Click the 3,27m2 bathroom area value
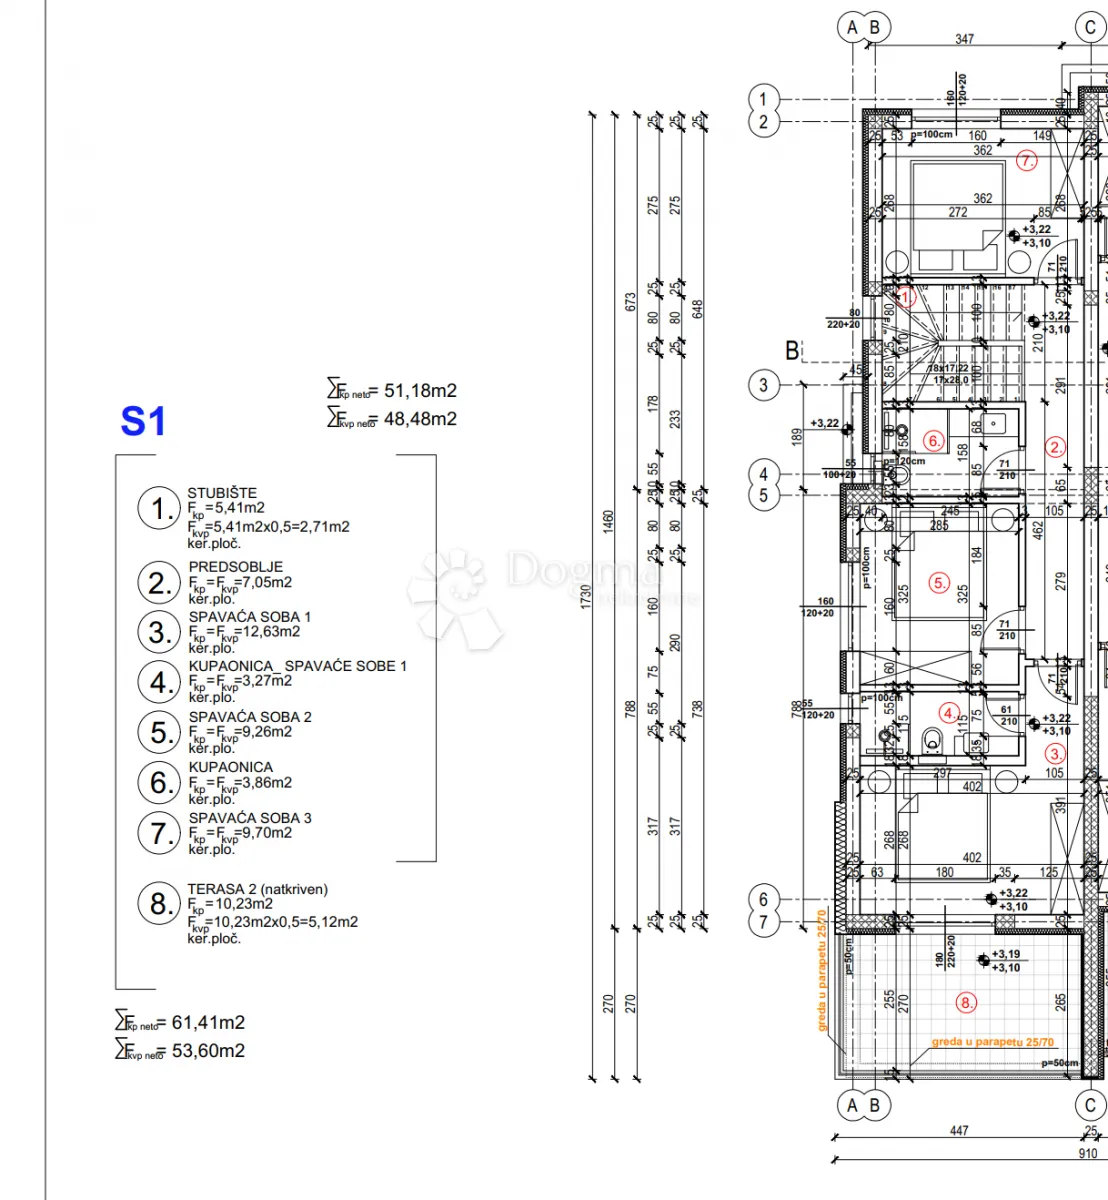Viewport: 1108px width, 1200px height. coord(266,680)
